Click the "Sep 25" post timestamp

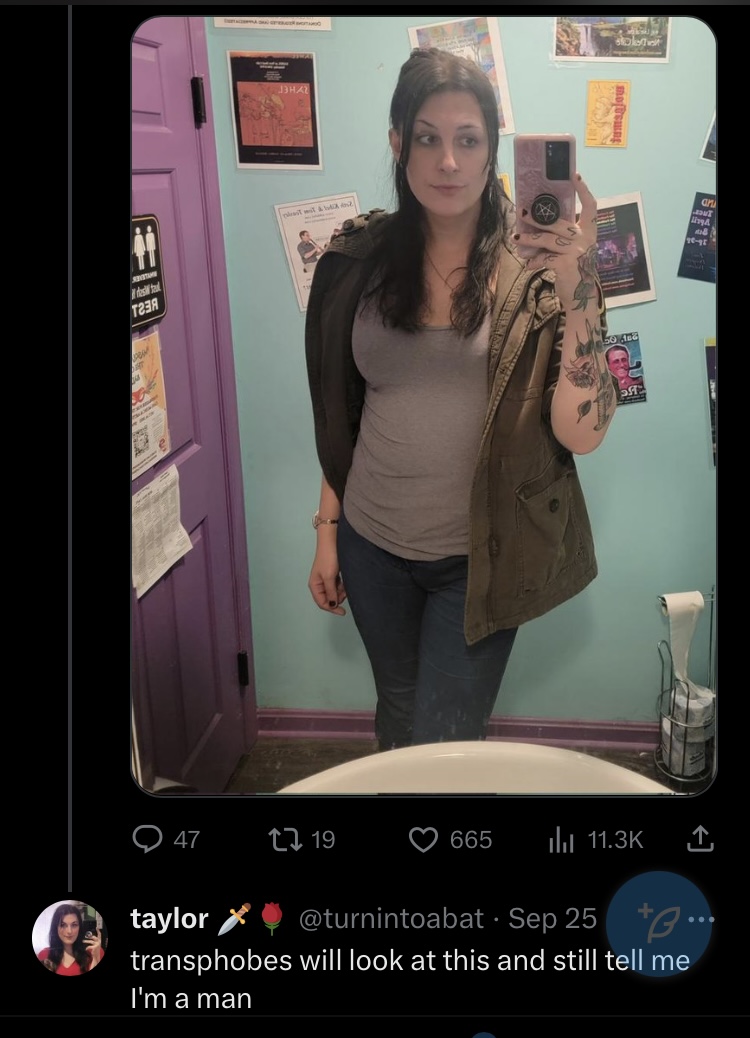point(552,919)
